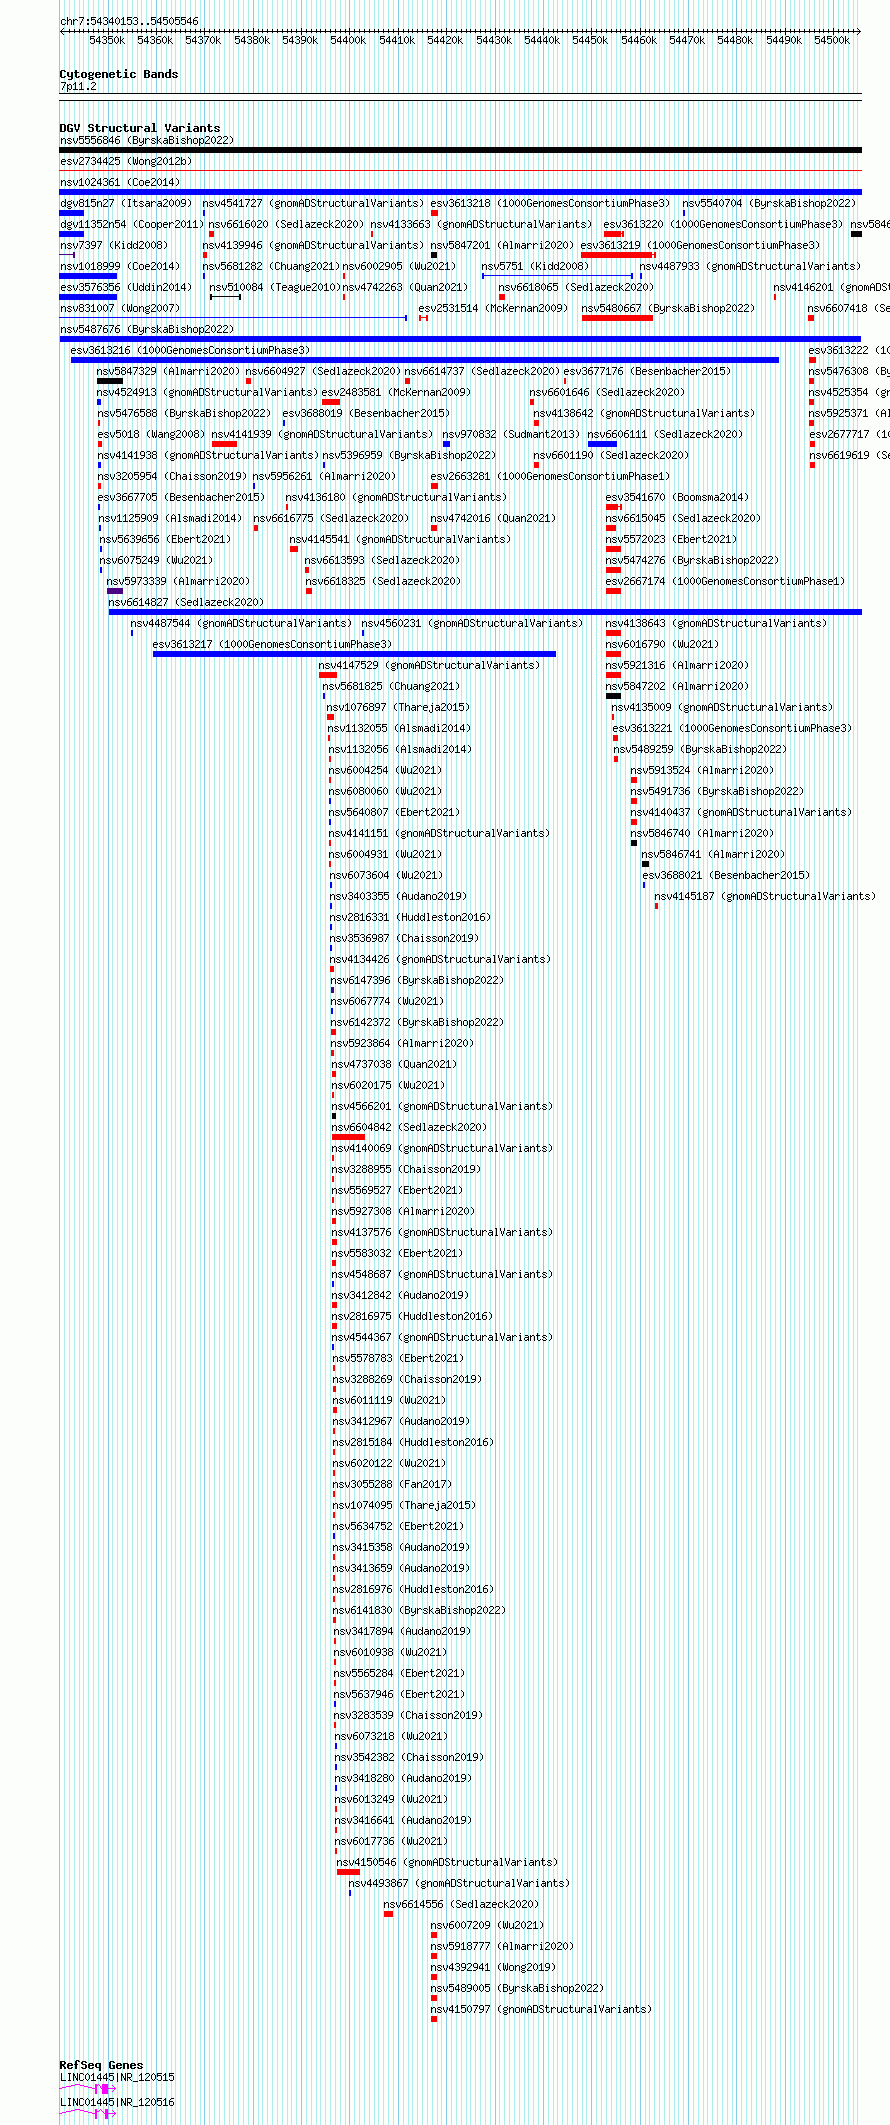Image resolution: width=890 pixels, height=2125 pixels.
Task: Click the RefSeq Genes track title
Action: point(101,2065)
